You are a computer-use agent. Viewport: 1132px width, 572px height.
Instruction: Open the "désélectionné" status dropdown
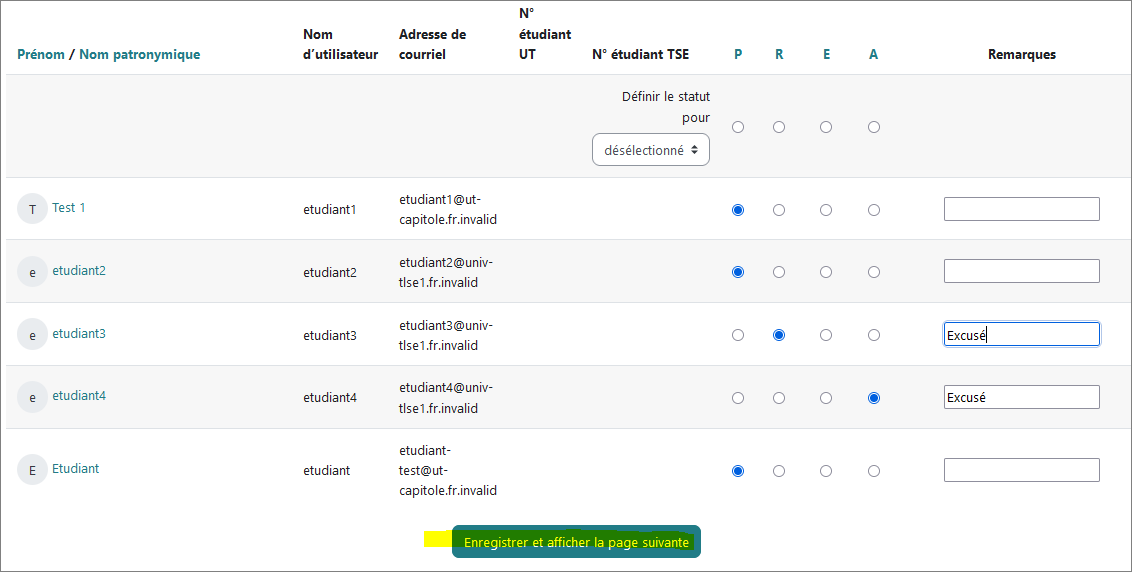(x=651, y=150)
